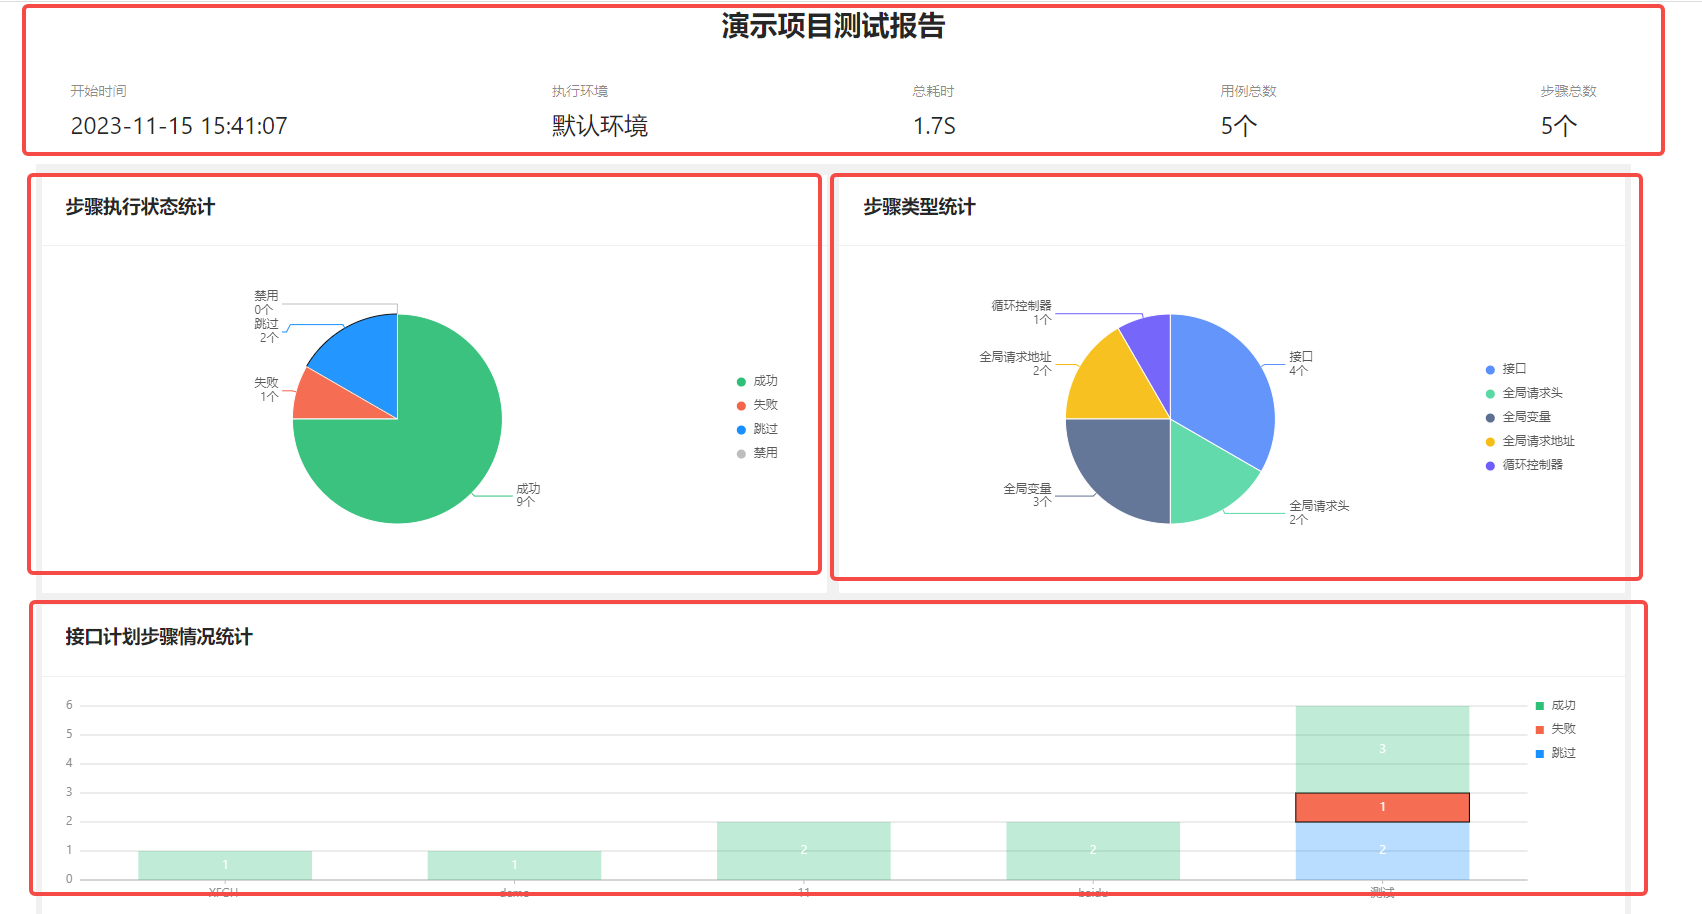Click the first green bar with value 1
The width and height of the screenshot is (1702, 914).
click(x=225, y=865)
